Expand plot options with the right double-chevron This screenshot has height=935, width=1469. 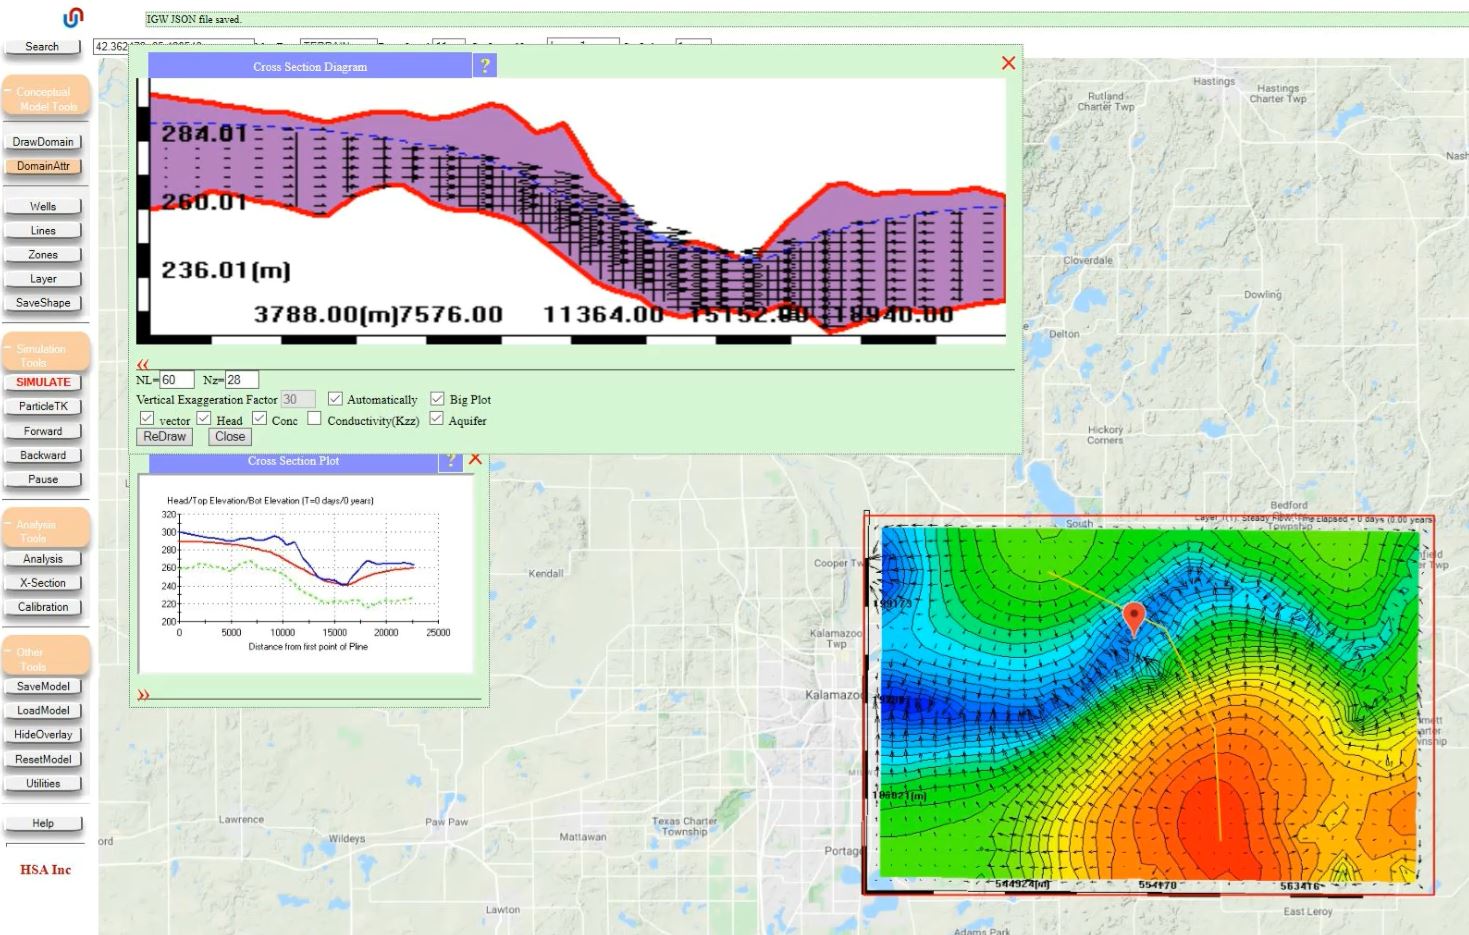pyautogui.click(x=143, y=695)
